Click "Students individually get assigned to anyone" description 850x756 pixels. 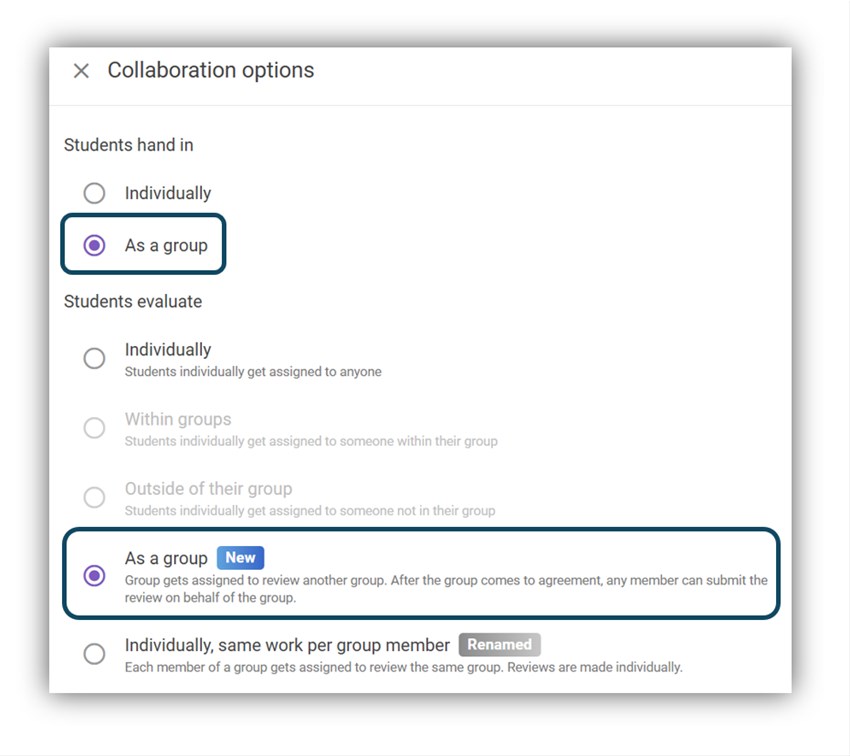pyautogui.click(x=253, y=372)
